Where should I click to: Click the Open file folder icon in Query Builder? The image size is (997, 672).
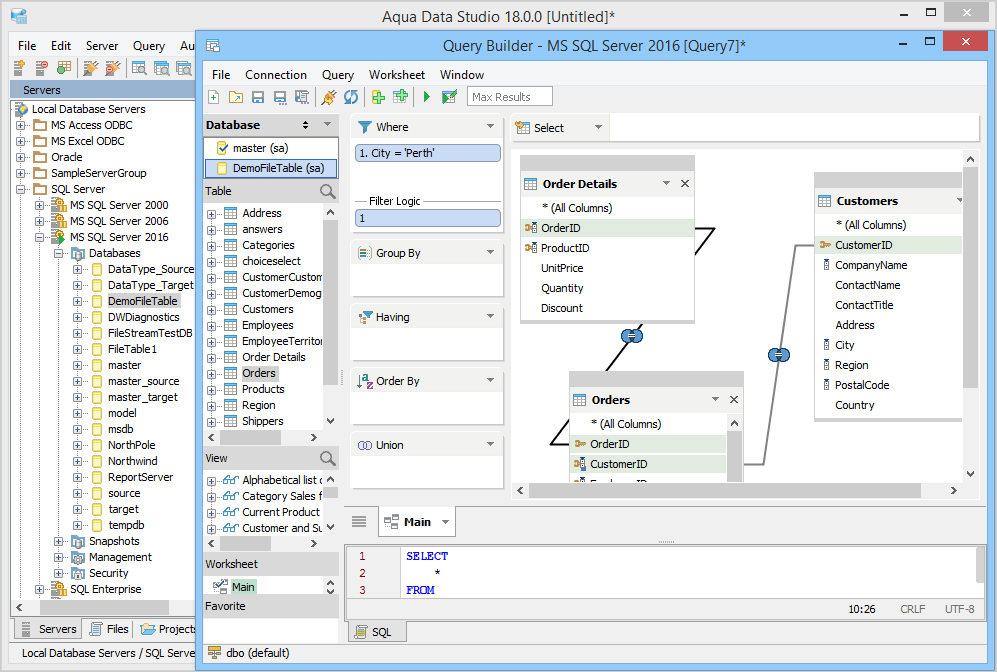coord(236,97)
